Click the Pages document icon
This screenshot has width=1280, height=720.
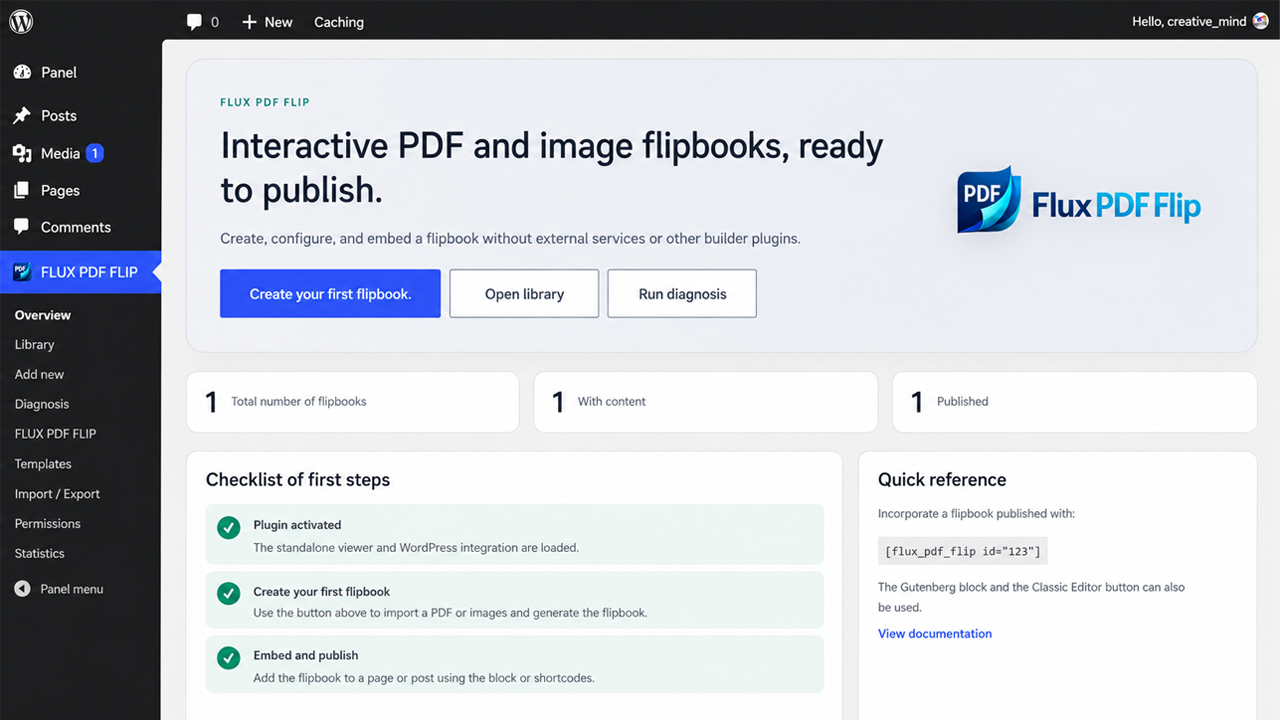(22, 190)
